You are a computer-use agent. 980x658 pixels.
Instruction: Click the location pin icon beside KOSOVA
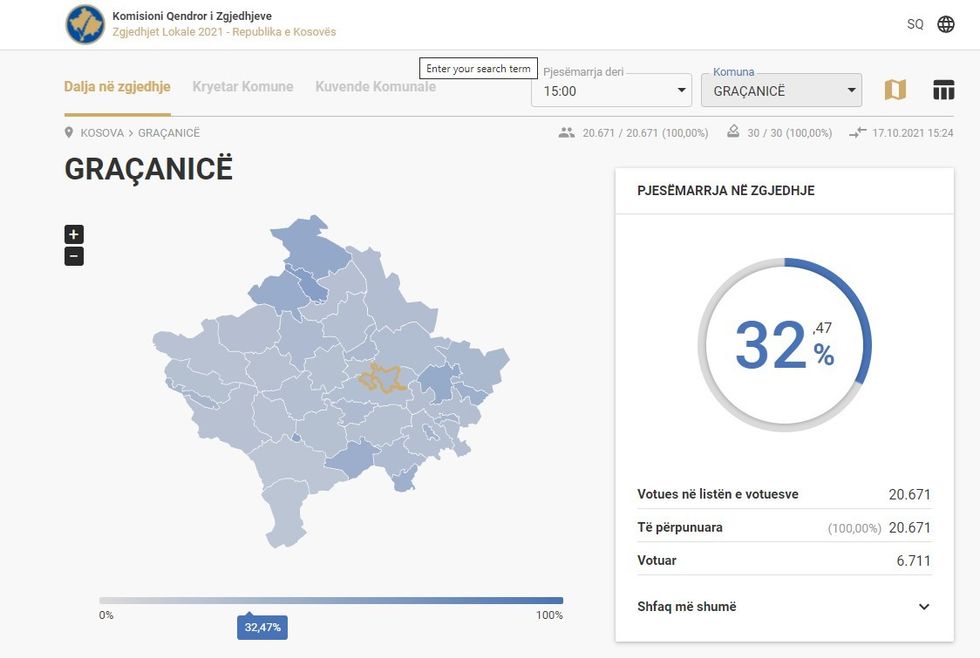coord(69,133)
